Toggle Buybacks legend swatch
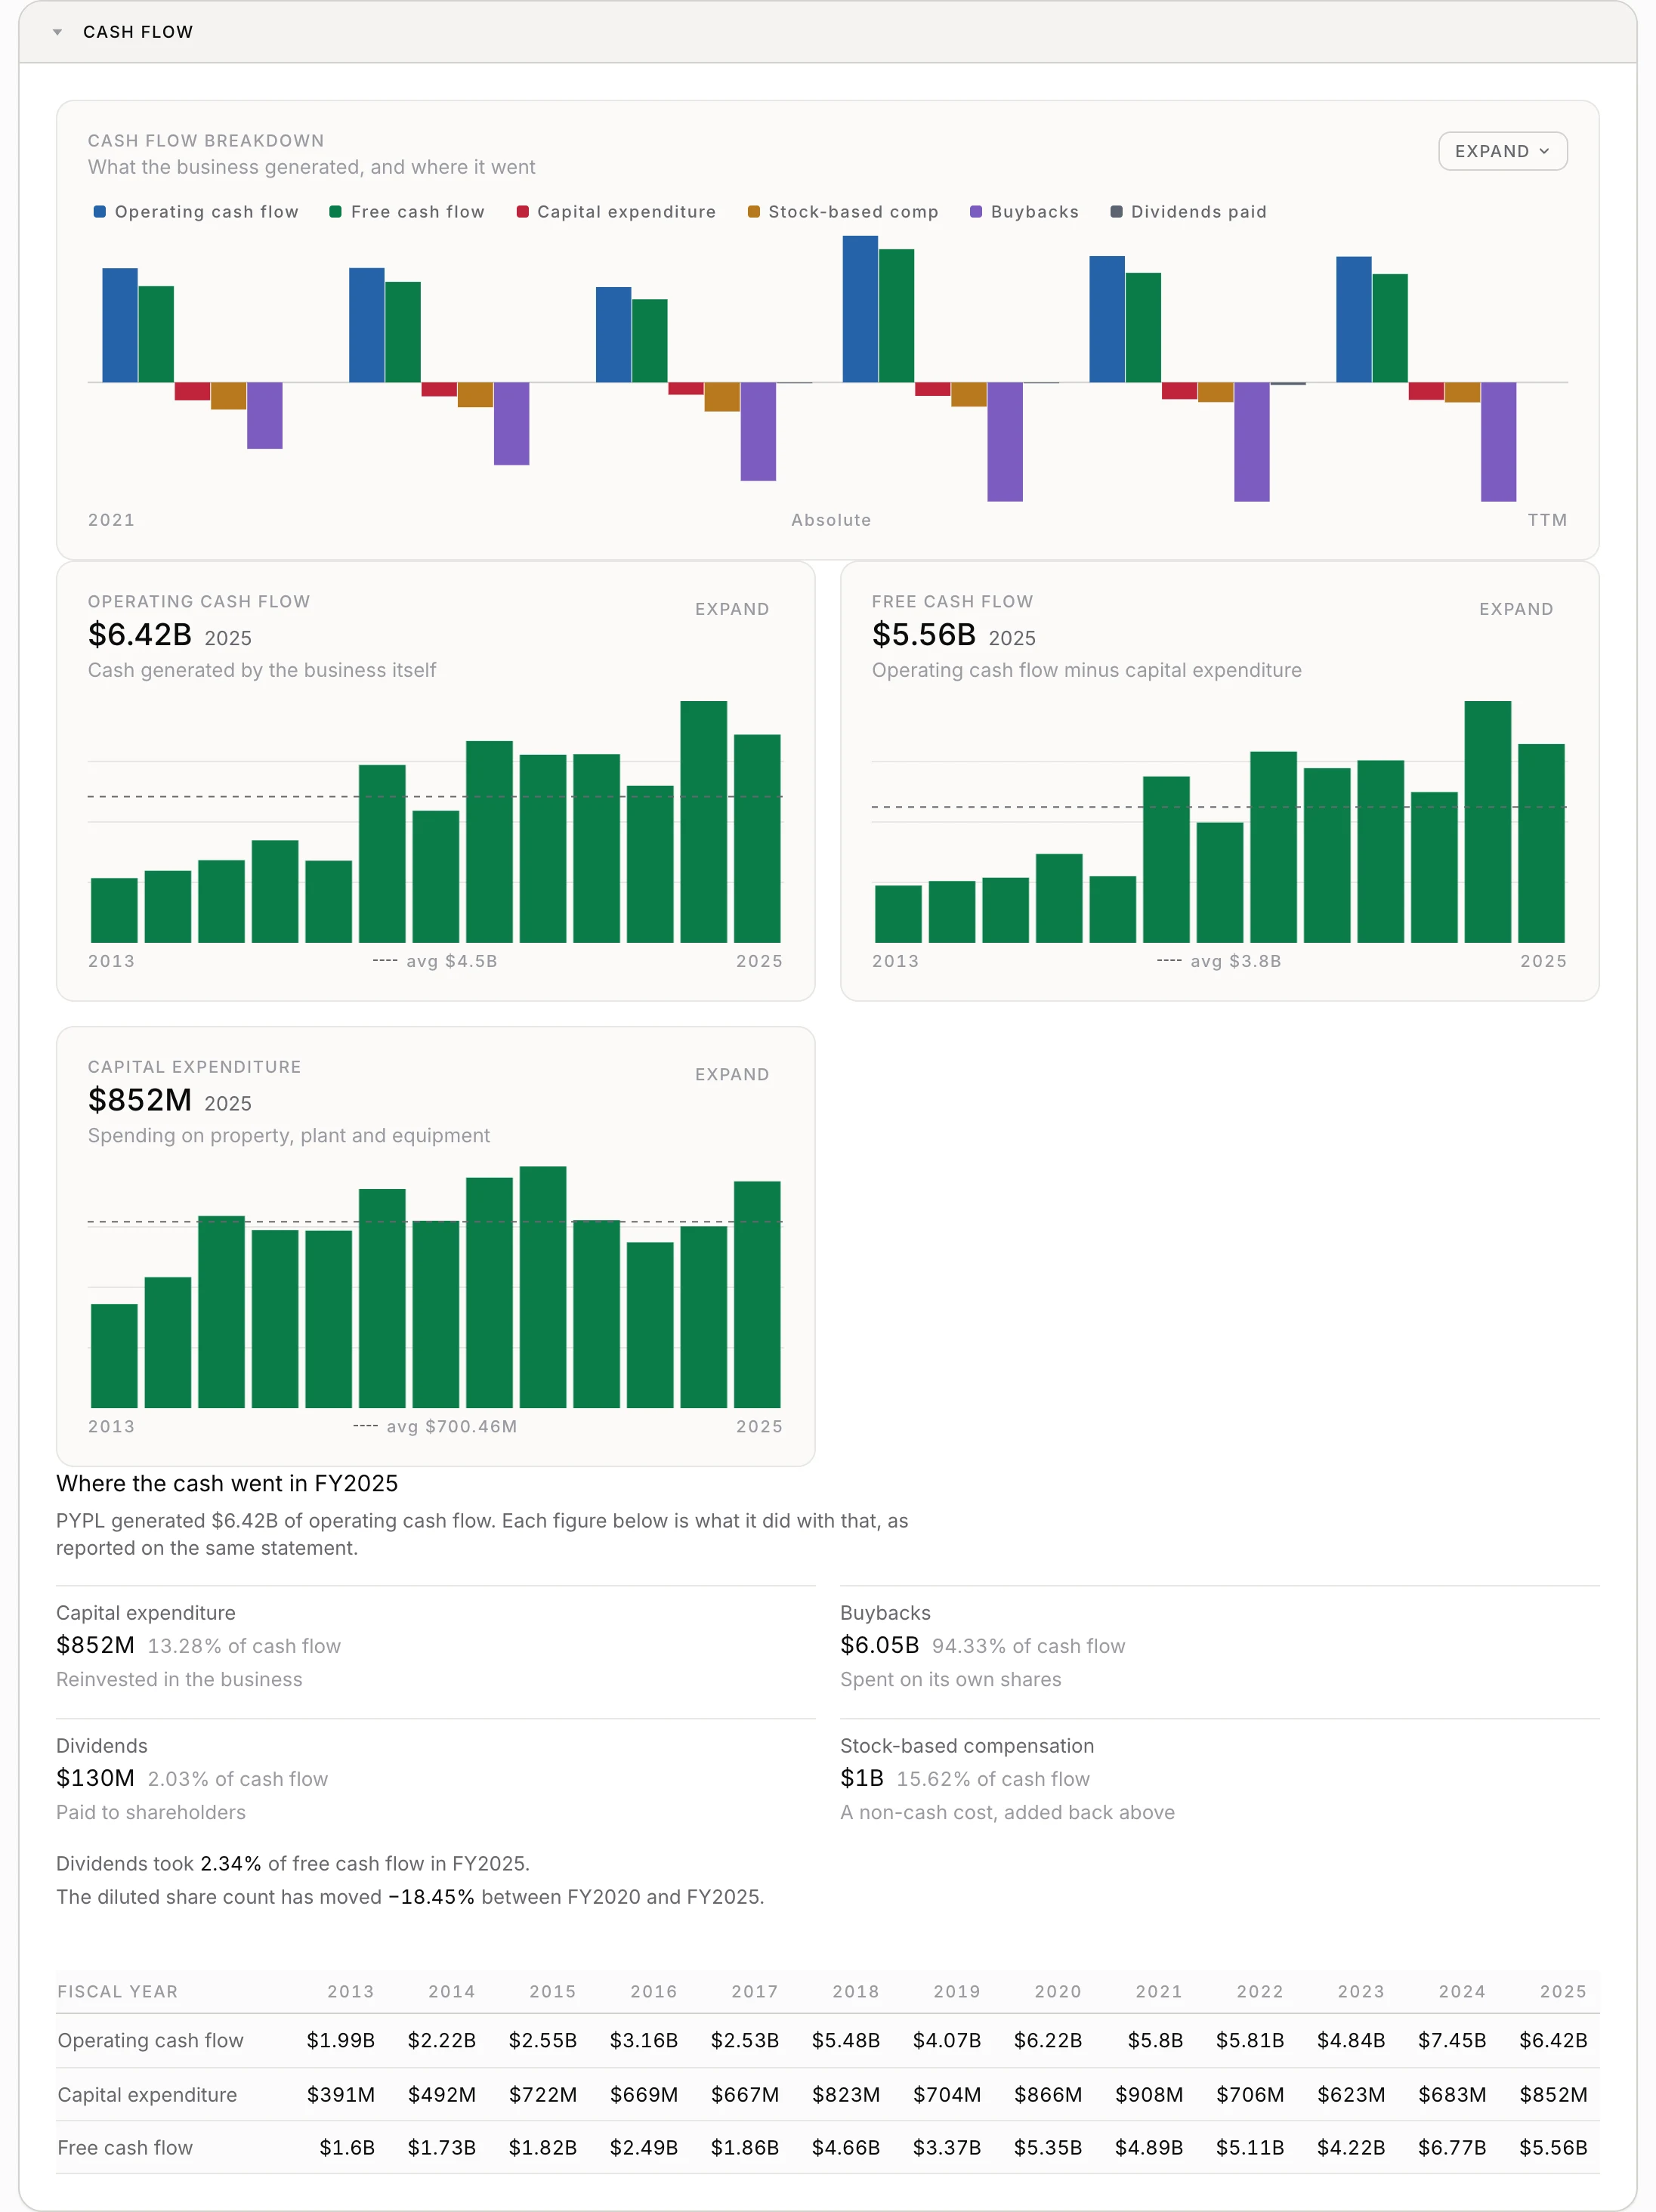The width and height of the screenshot is (1656, 2212). coord(975,212)
